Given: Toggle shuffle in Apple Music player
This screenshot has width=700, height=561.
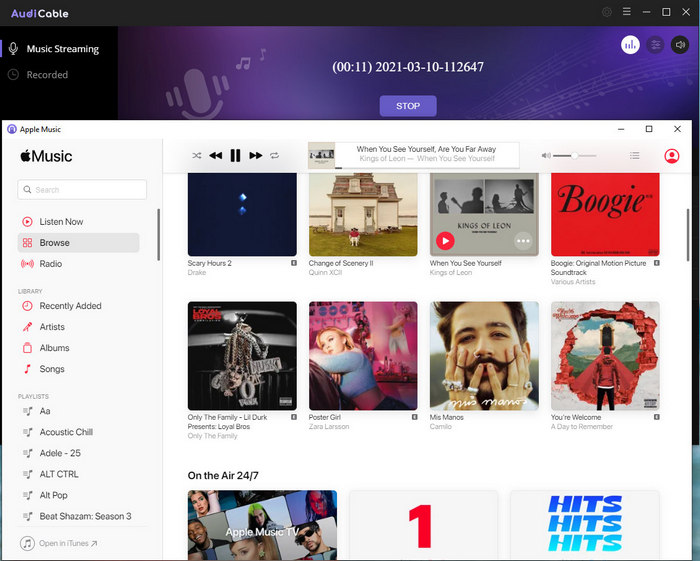Looking at the screenshot, I should [196, 155].
